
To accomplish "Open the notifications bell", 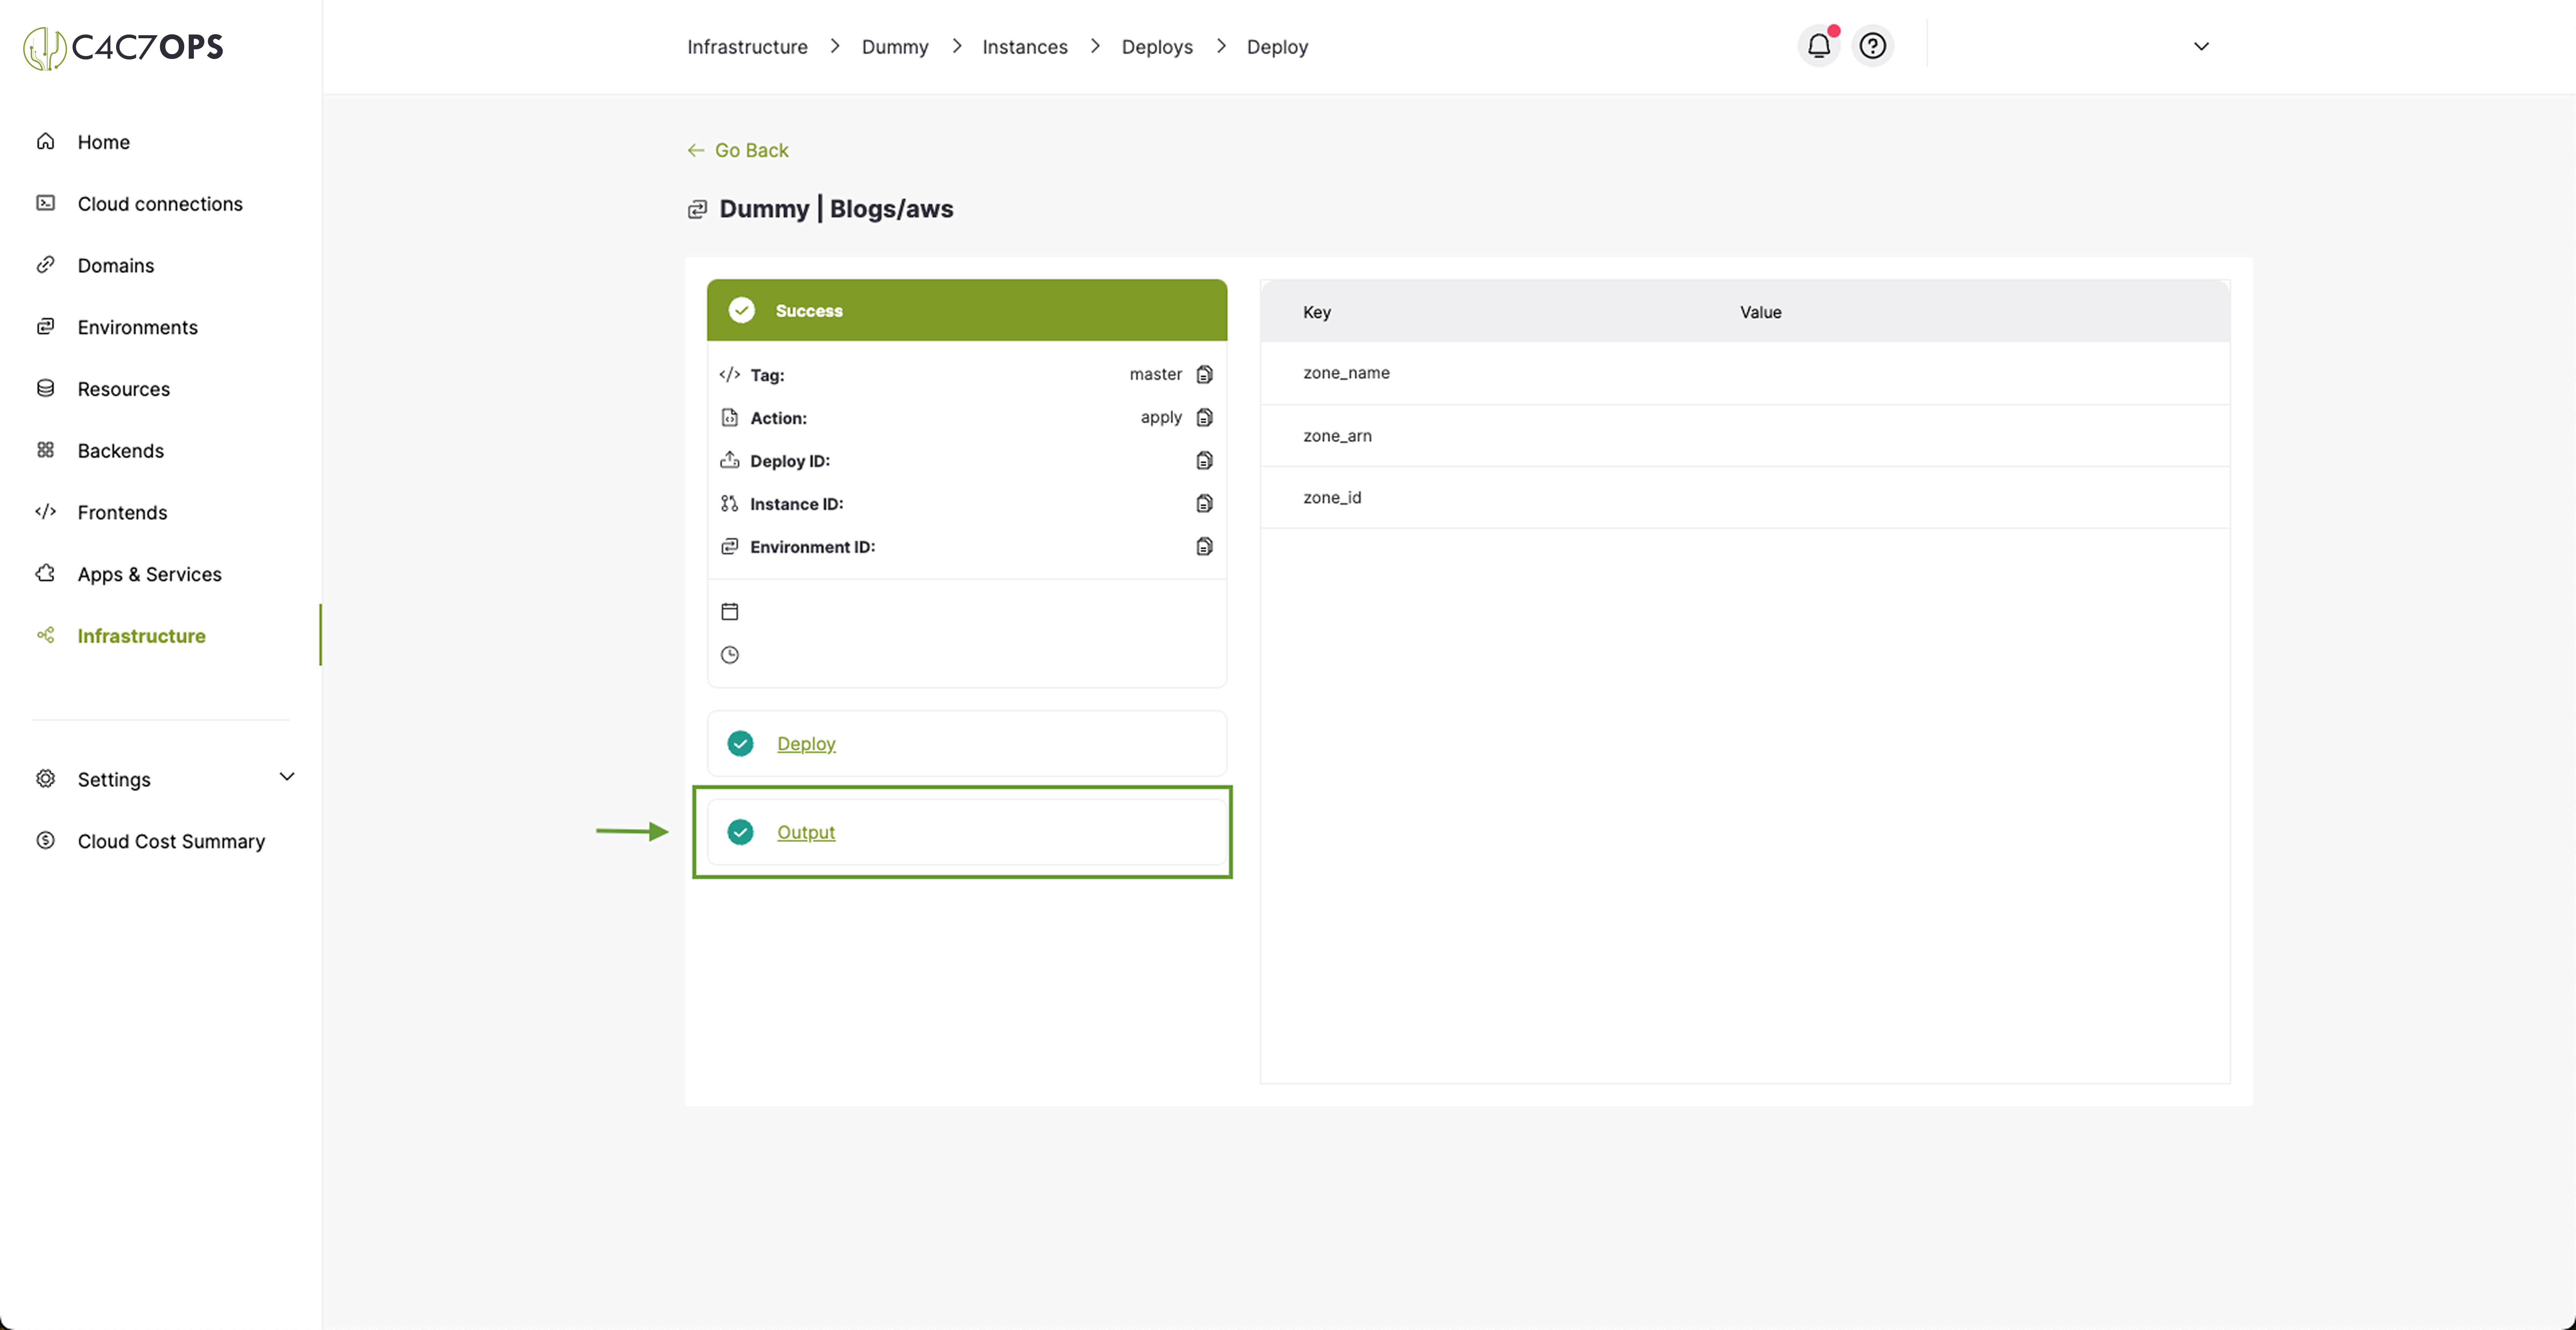I will tap(1819, 46).
